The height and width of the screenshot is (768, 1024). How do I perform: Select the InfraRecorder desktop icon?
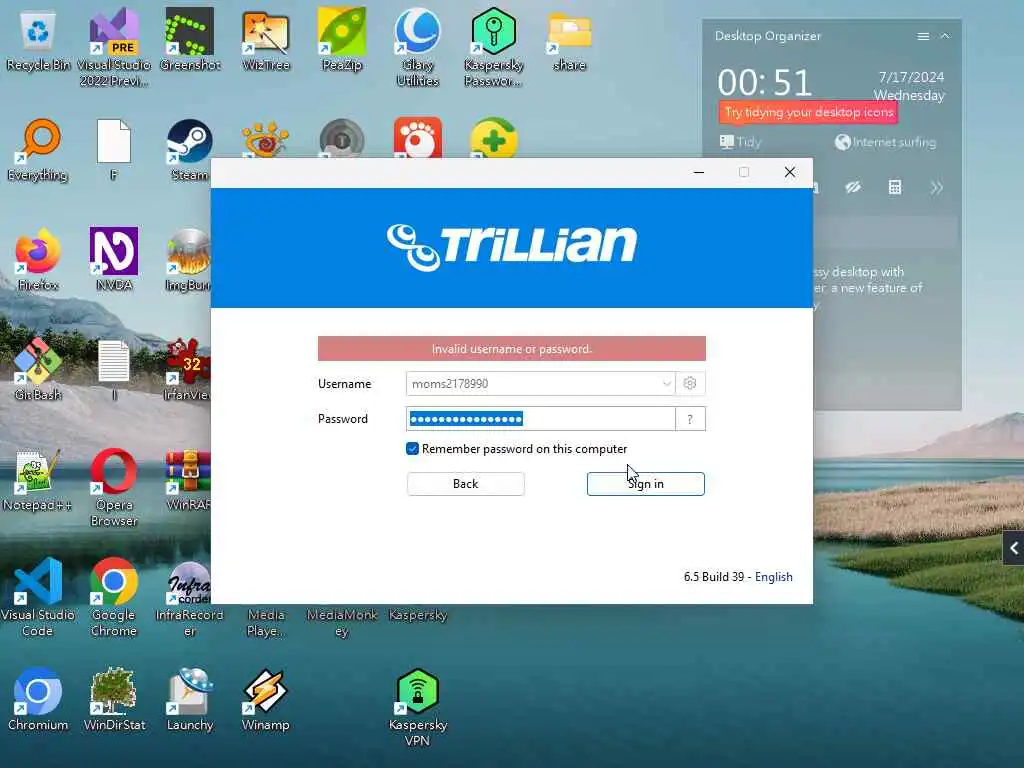pos(189,598)
